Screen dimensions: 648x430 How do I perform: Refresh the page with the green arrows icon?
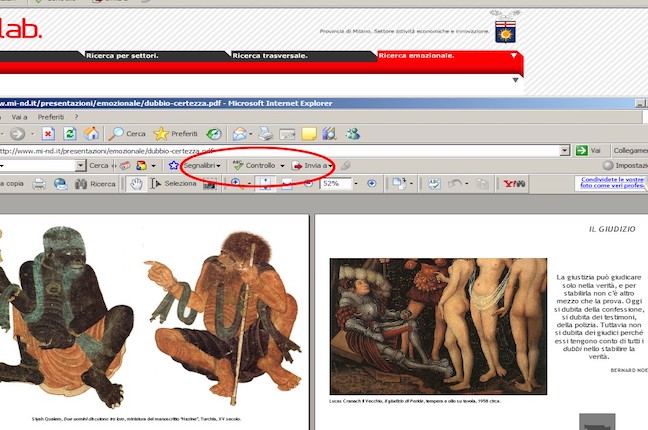(70, 134)
